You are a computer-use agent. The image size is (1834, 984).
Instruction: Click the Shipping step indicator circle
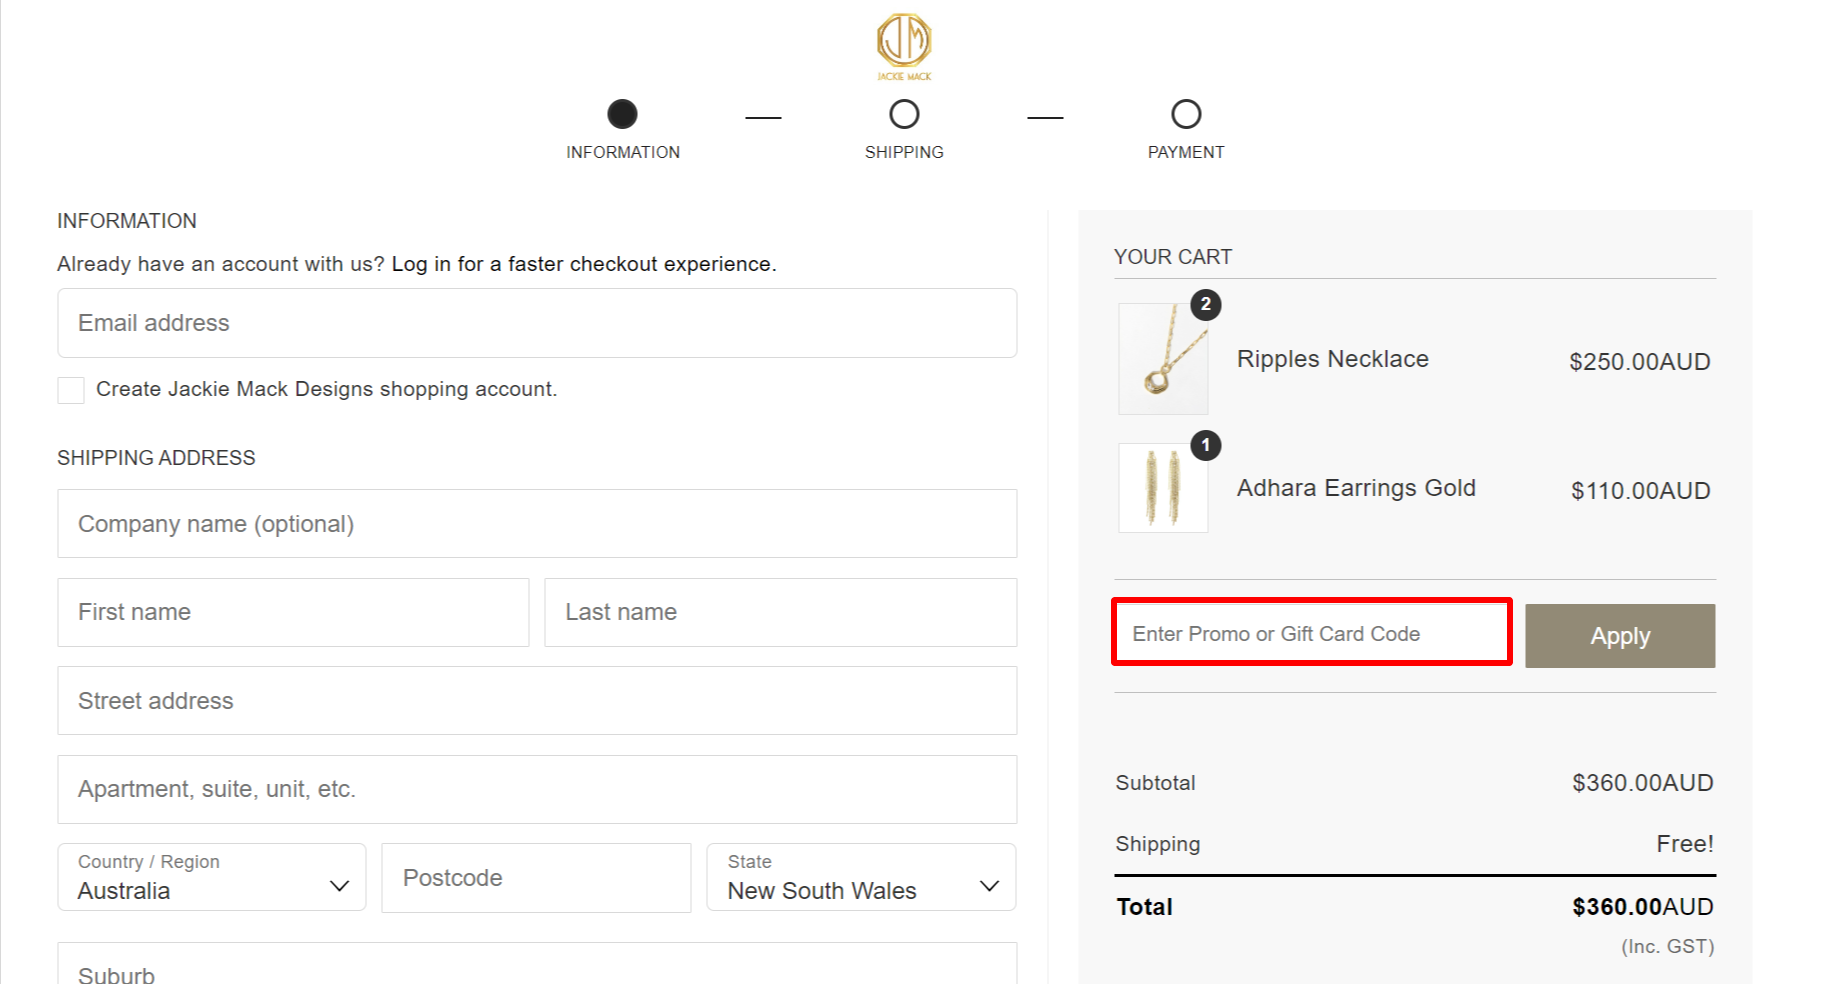tap(903, 114)
